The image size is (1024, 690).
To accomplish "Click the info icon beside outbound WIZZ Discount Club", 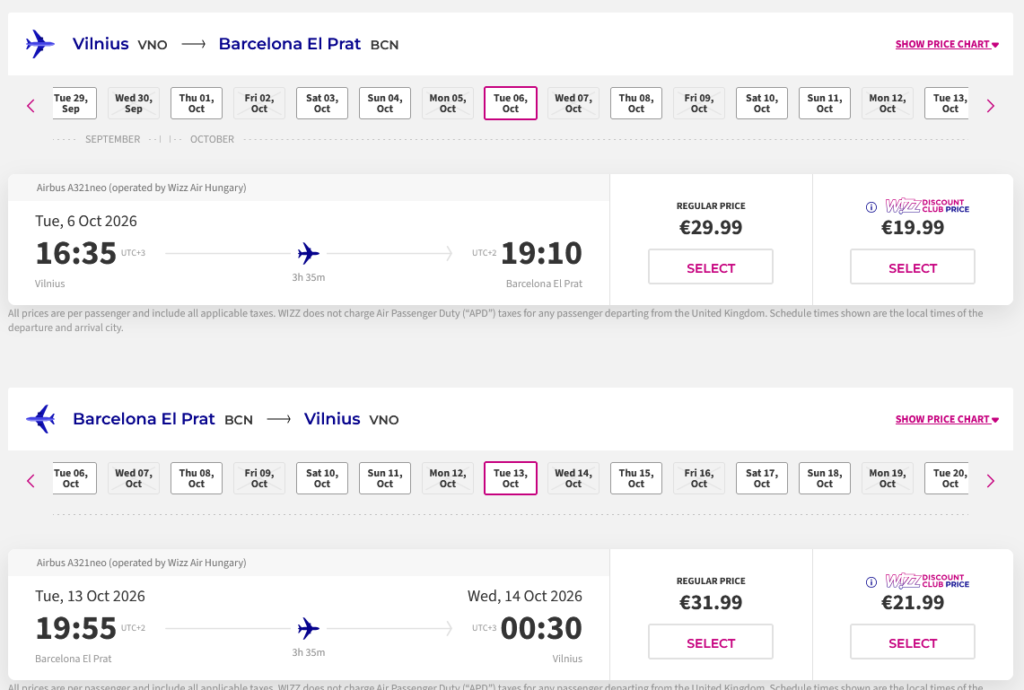I will click(871, 207).
